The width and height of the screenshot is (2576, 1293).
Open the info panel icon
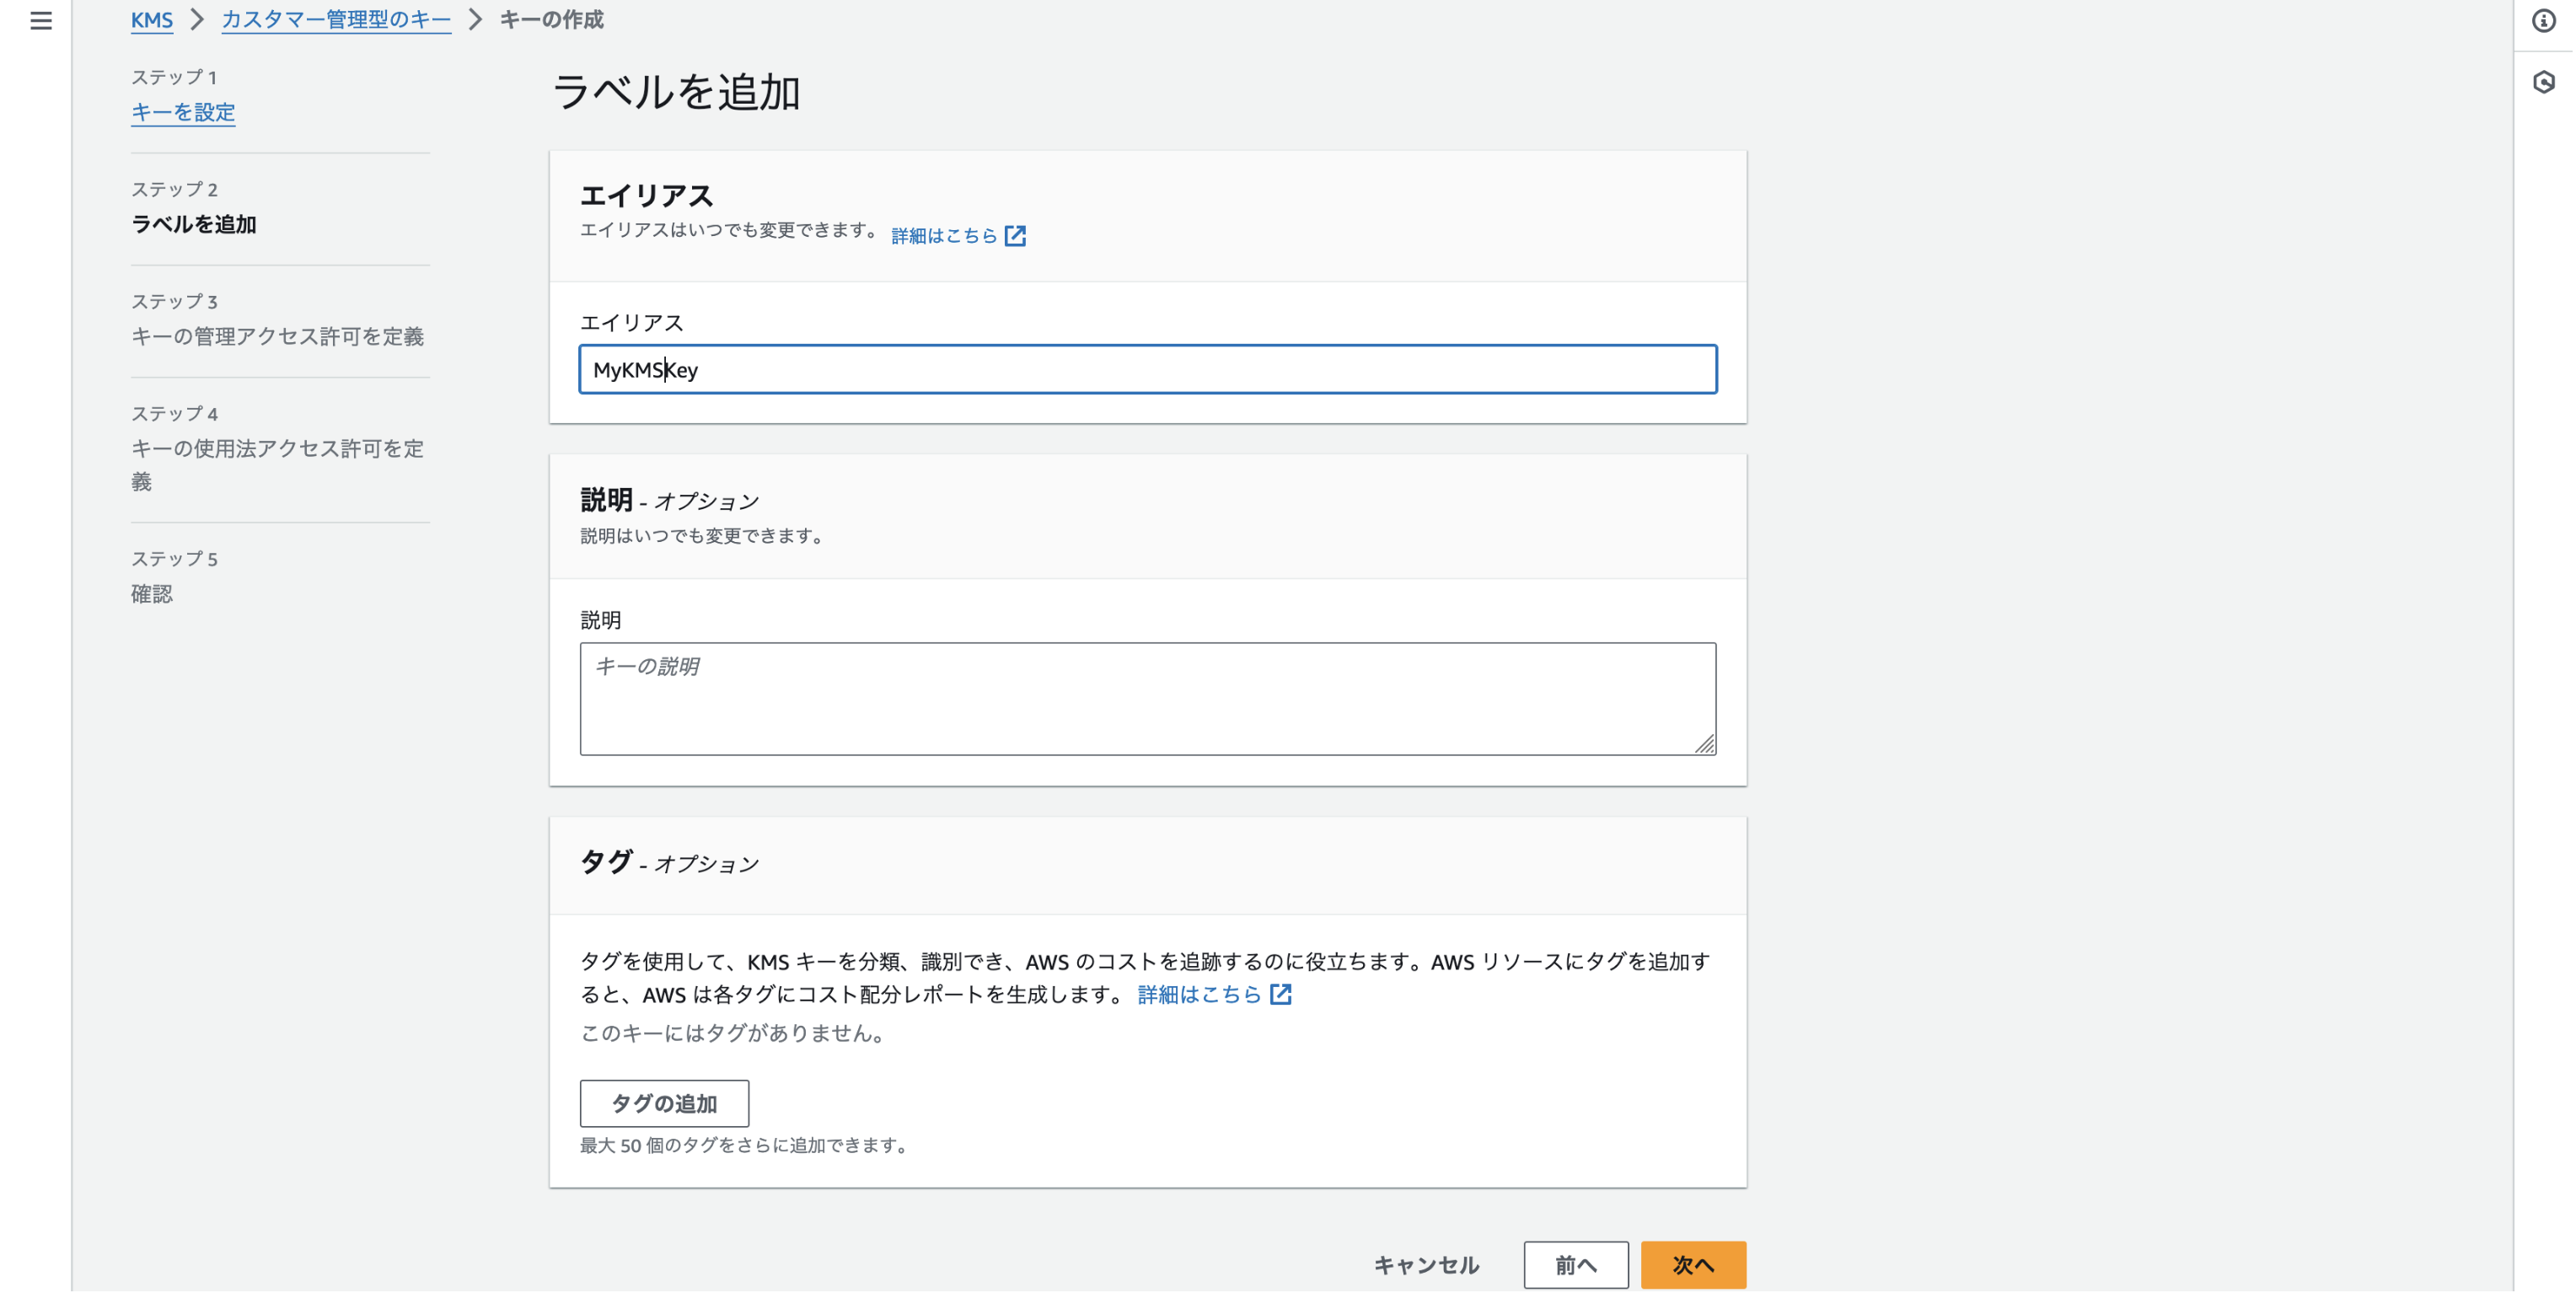pos(2543,20)
